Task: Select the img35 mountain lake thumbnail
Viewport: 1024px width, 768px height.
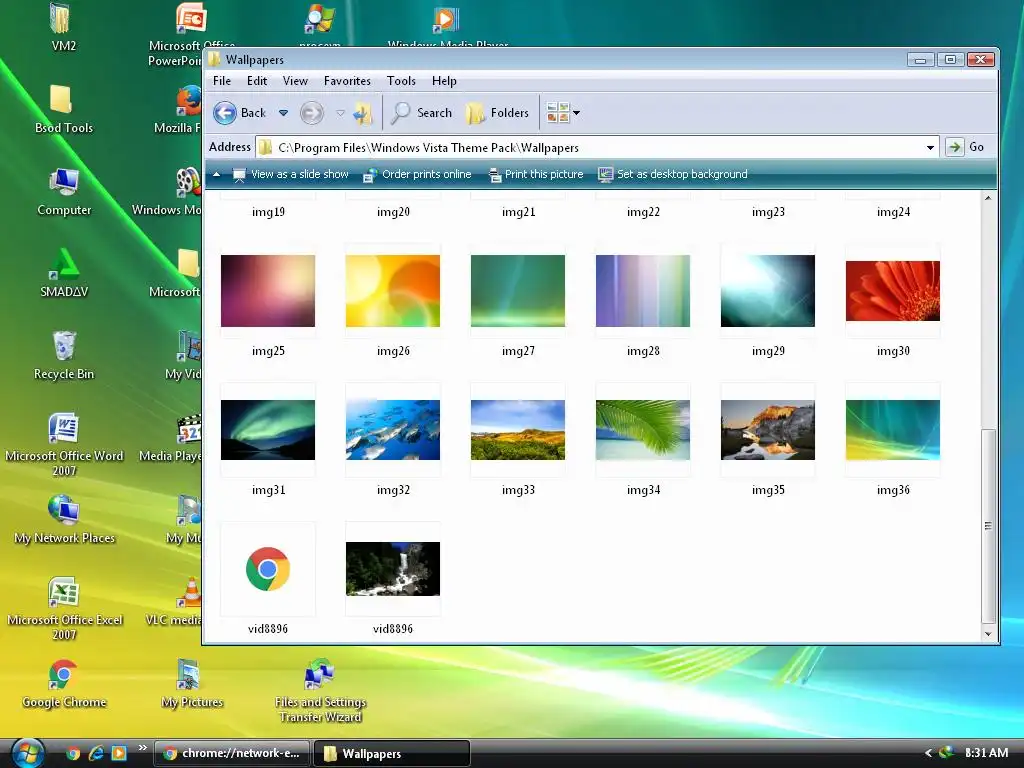Action: [768, 430]
